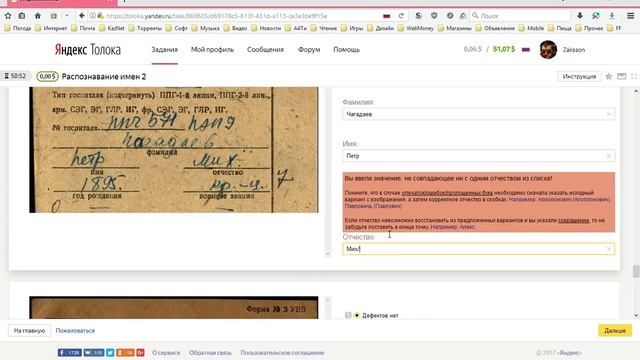Open the Музыка bookmarks folder

(x=206, y=28)
